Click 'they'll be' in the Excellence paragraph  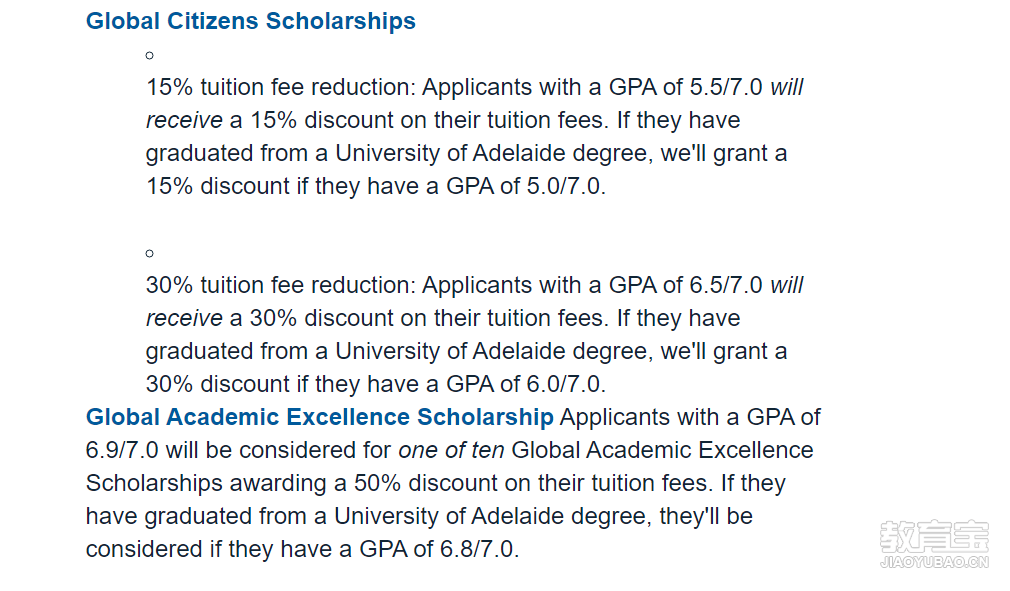coord(706,516)
